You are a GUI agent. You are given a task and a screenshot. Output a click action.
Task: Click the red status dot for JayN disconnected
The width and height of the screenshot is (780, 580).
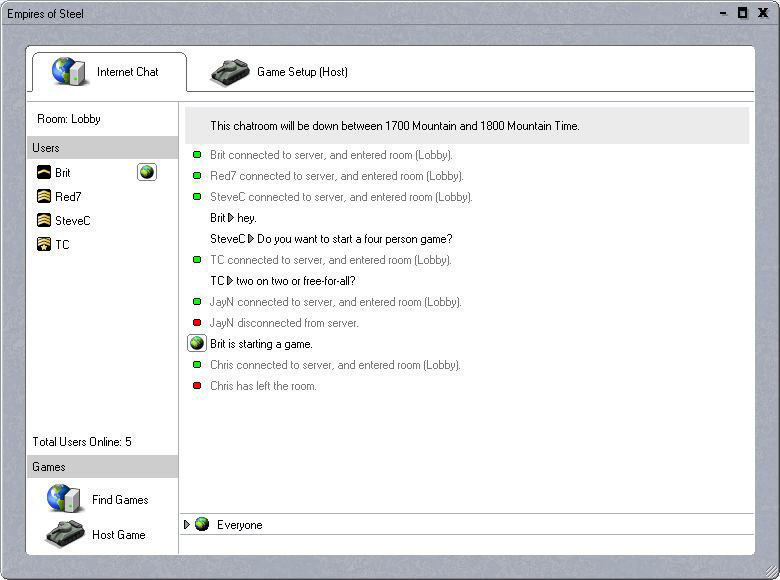tap(197, 322)
